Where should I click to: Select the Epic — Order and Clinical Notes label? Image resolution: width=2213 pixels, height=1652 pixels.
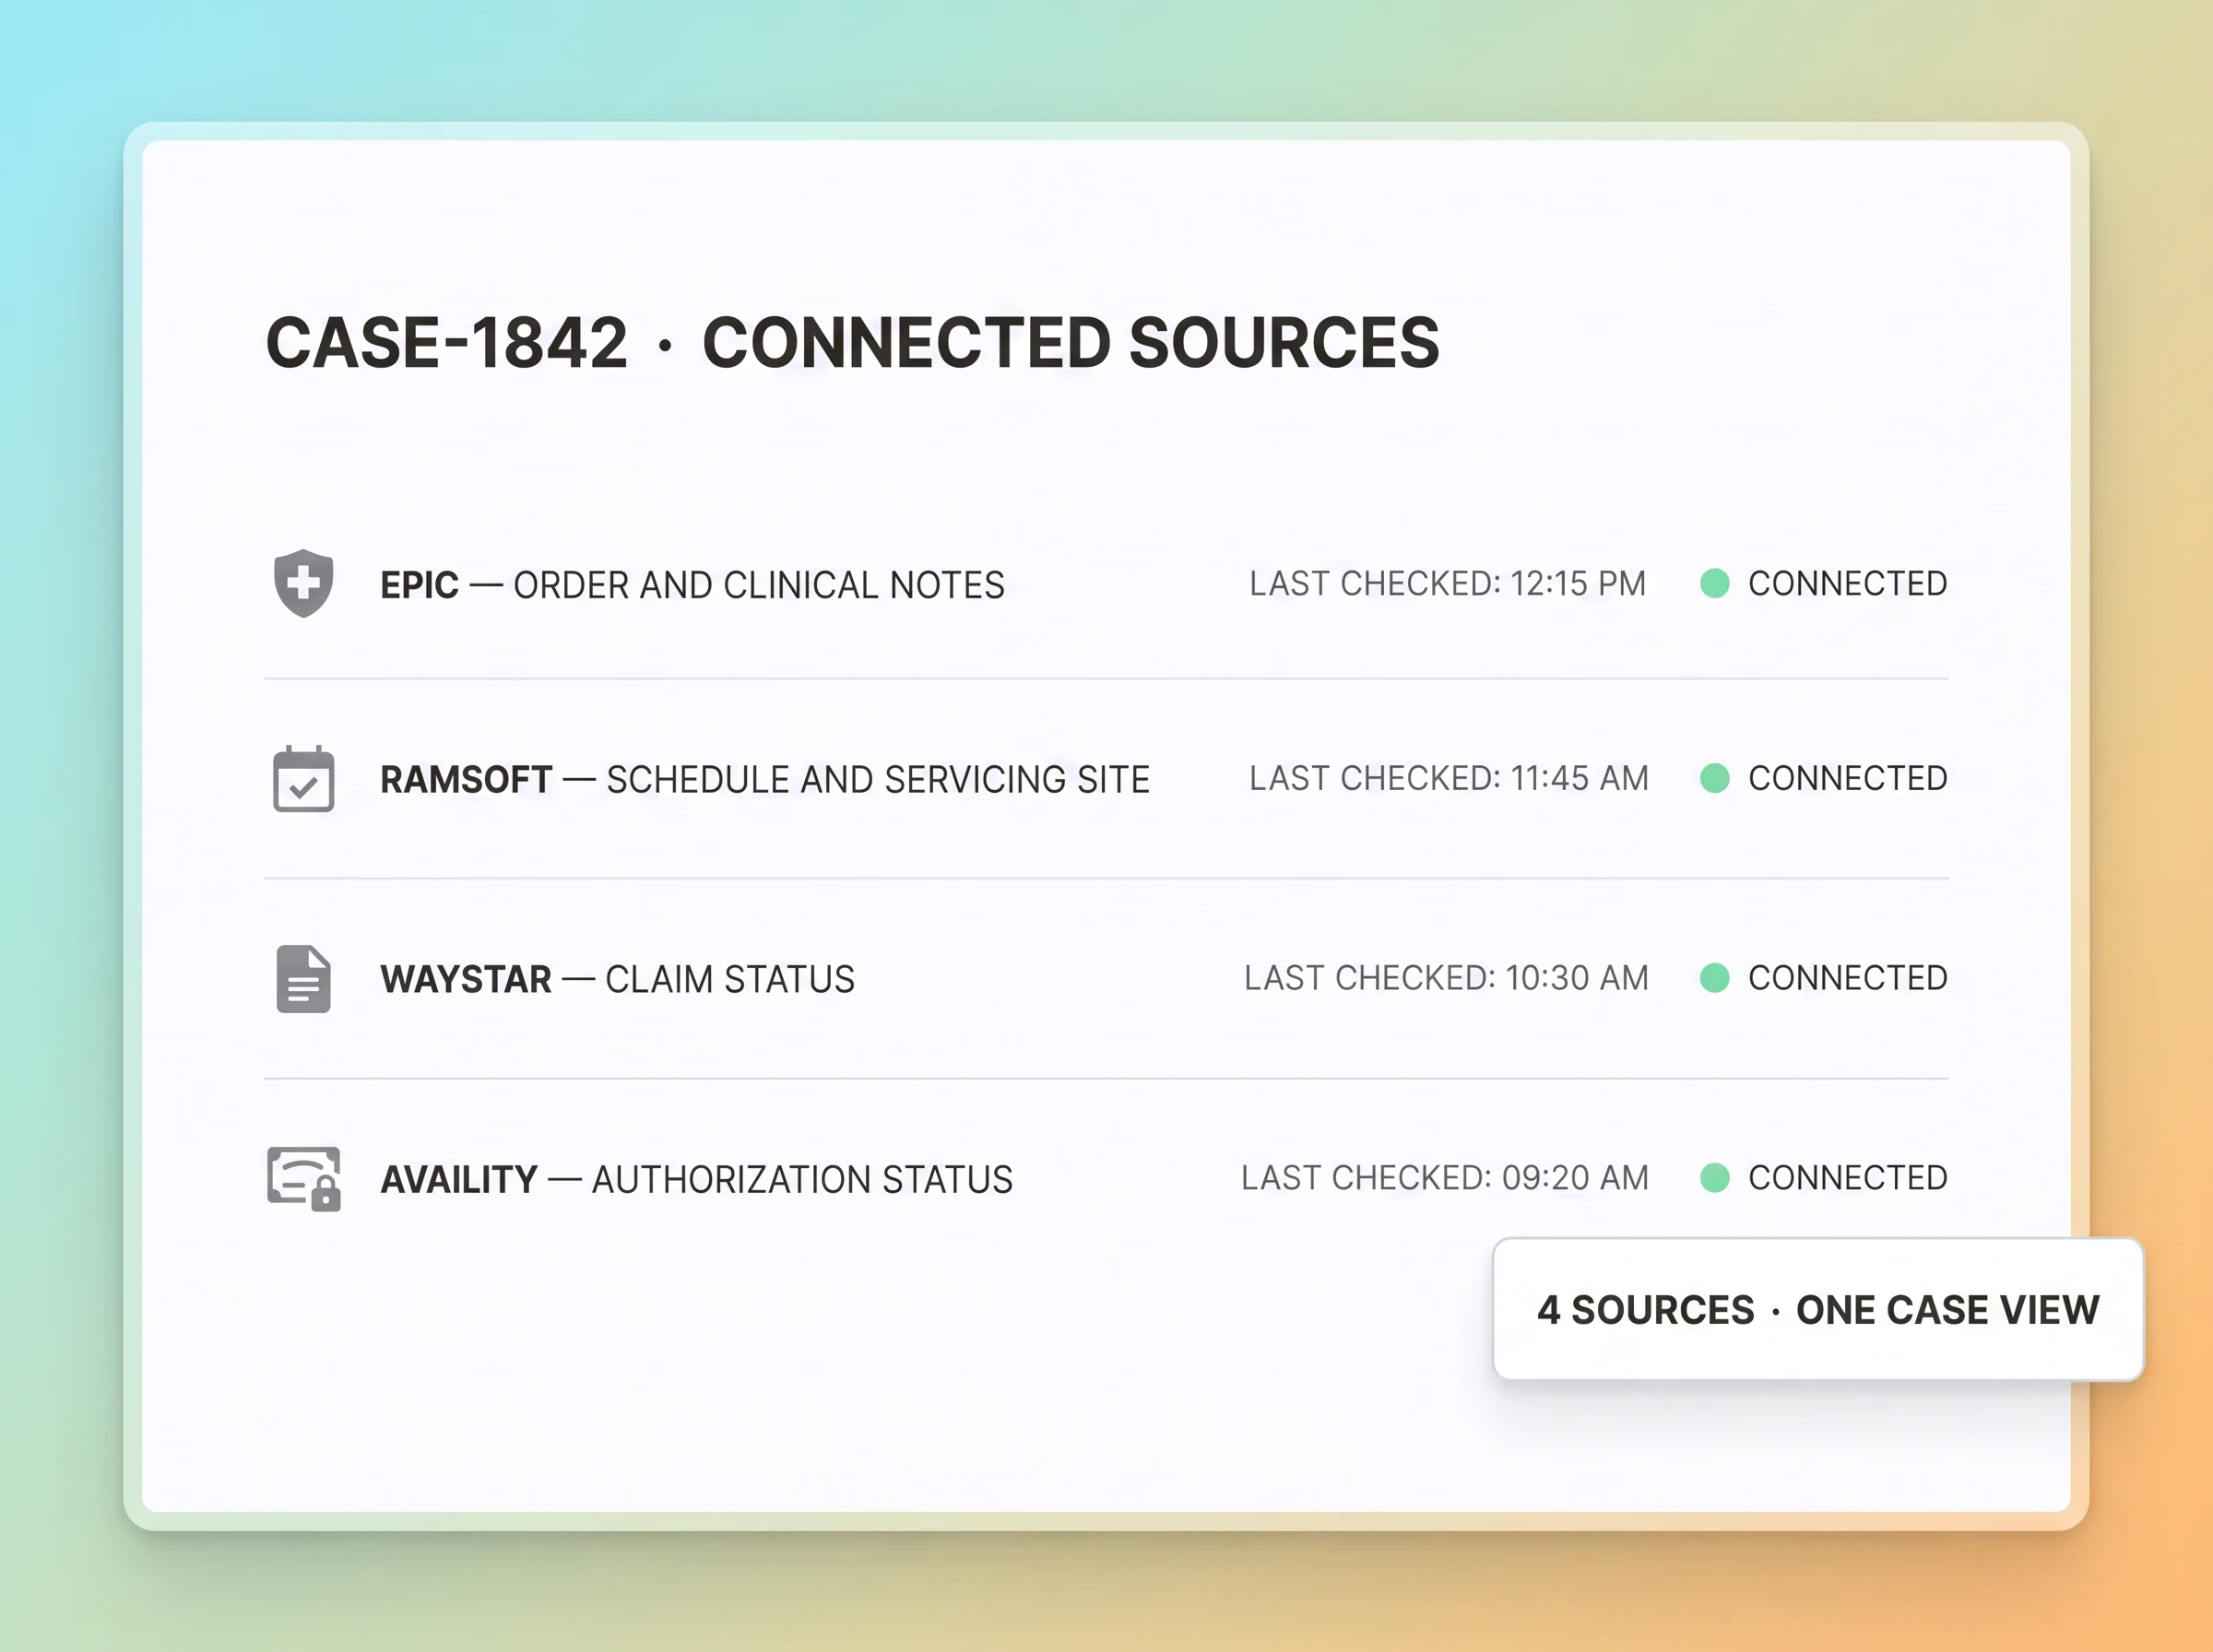pos(692,585)
